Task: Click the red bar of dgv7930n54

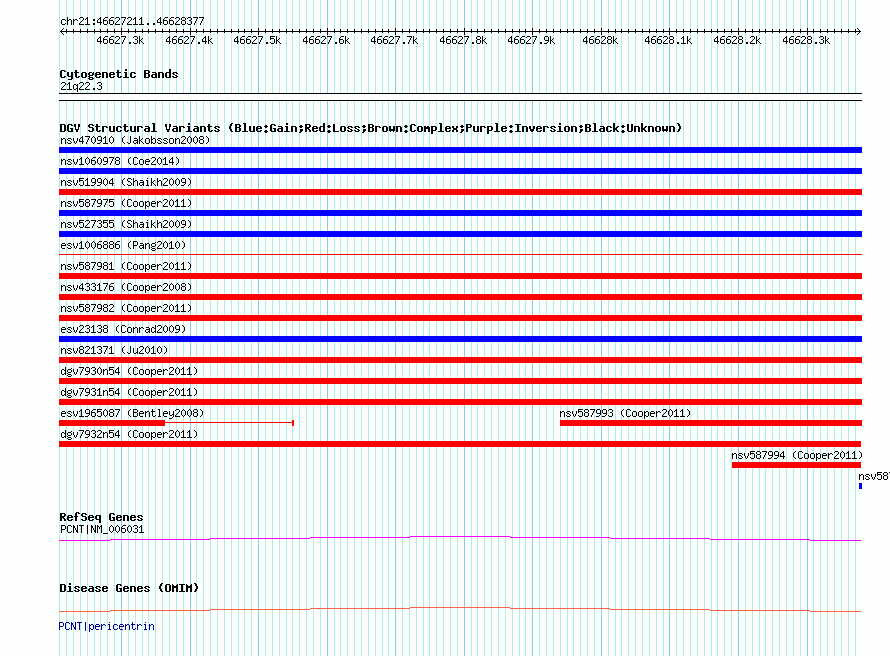Action: coord(460,381)
